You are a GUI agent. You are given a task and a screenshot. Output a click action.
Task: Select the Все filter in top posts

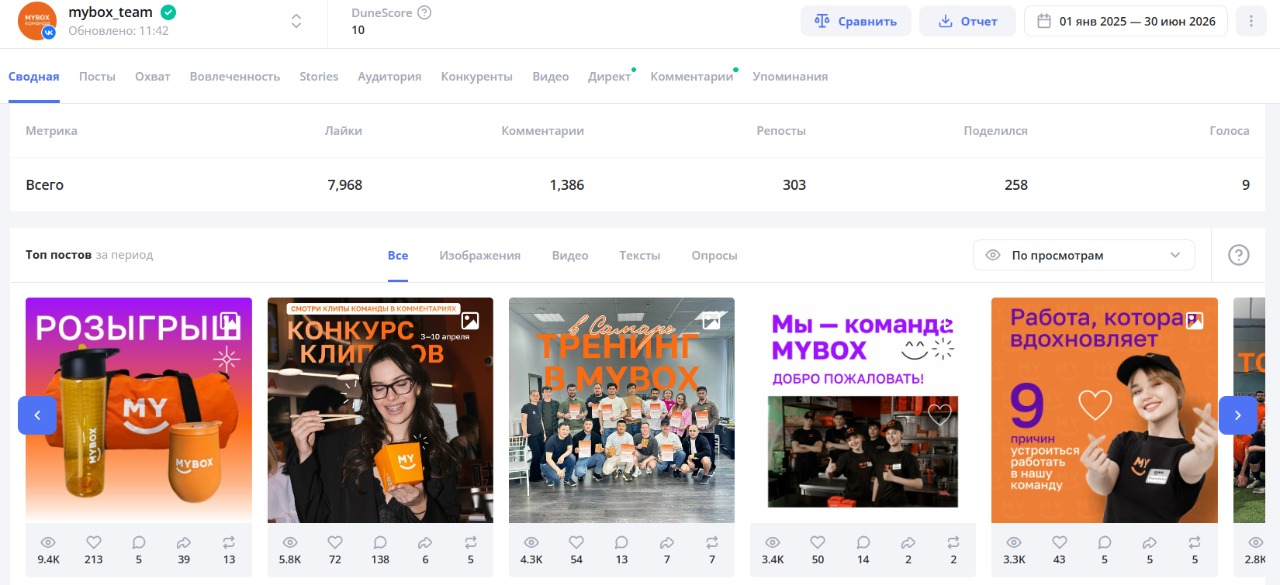(398, 255)
